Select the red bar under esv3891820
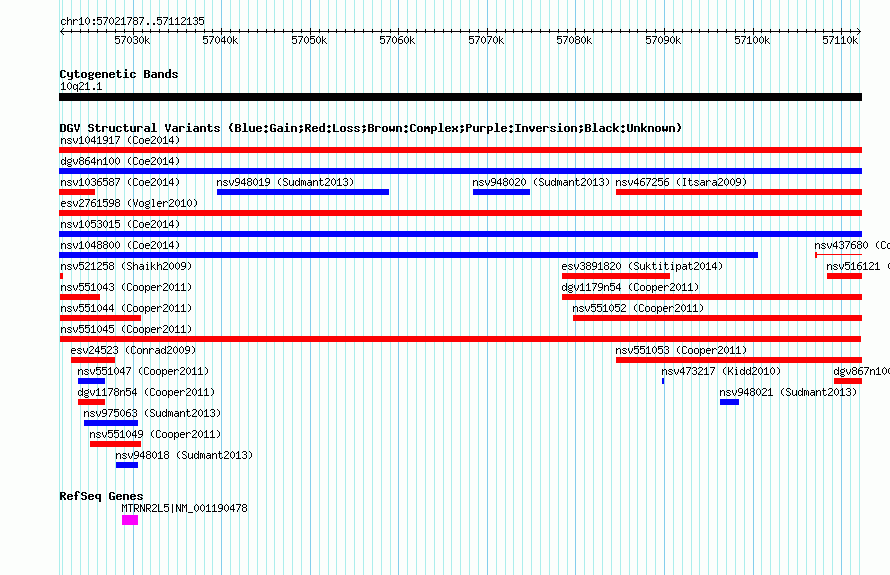The image size is (890, 575). (616, 276)
